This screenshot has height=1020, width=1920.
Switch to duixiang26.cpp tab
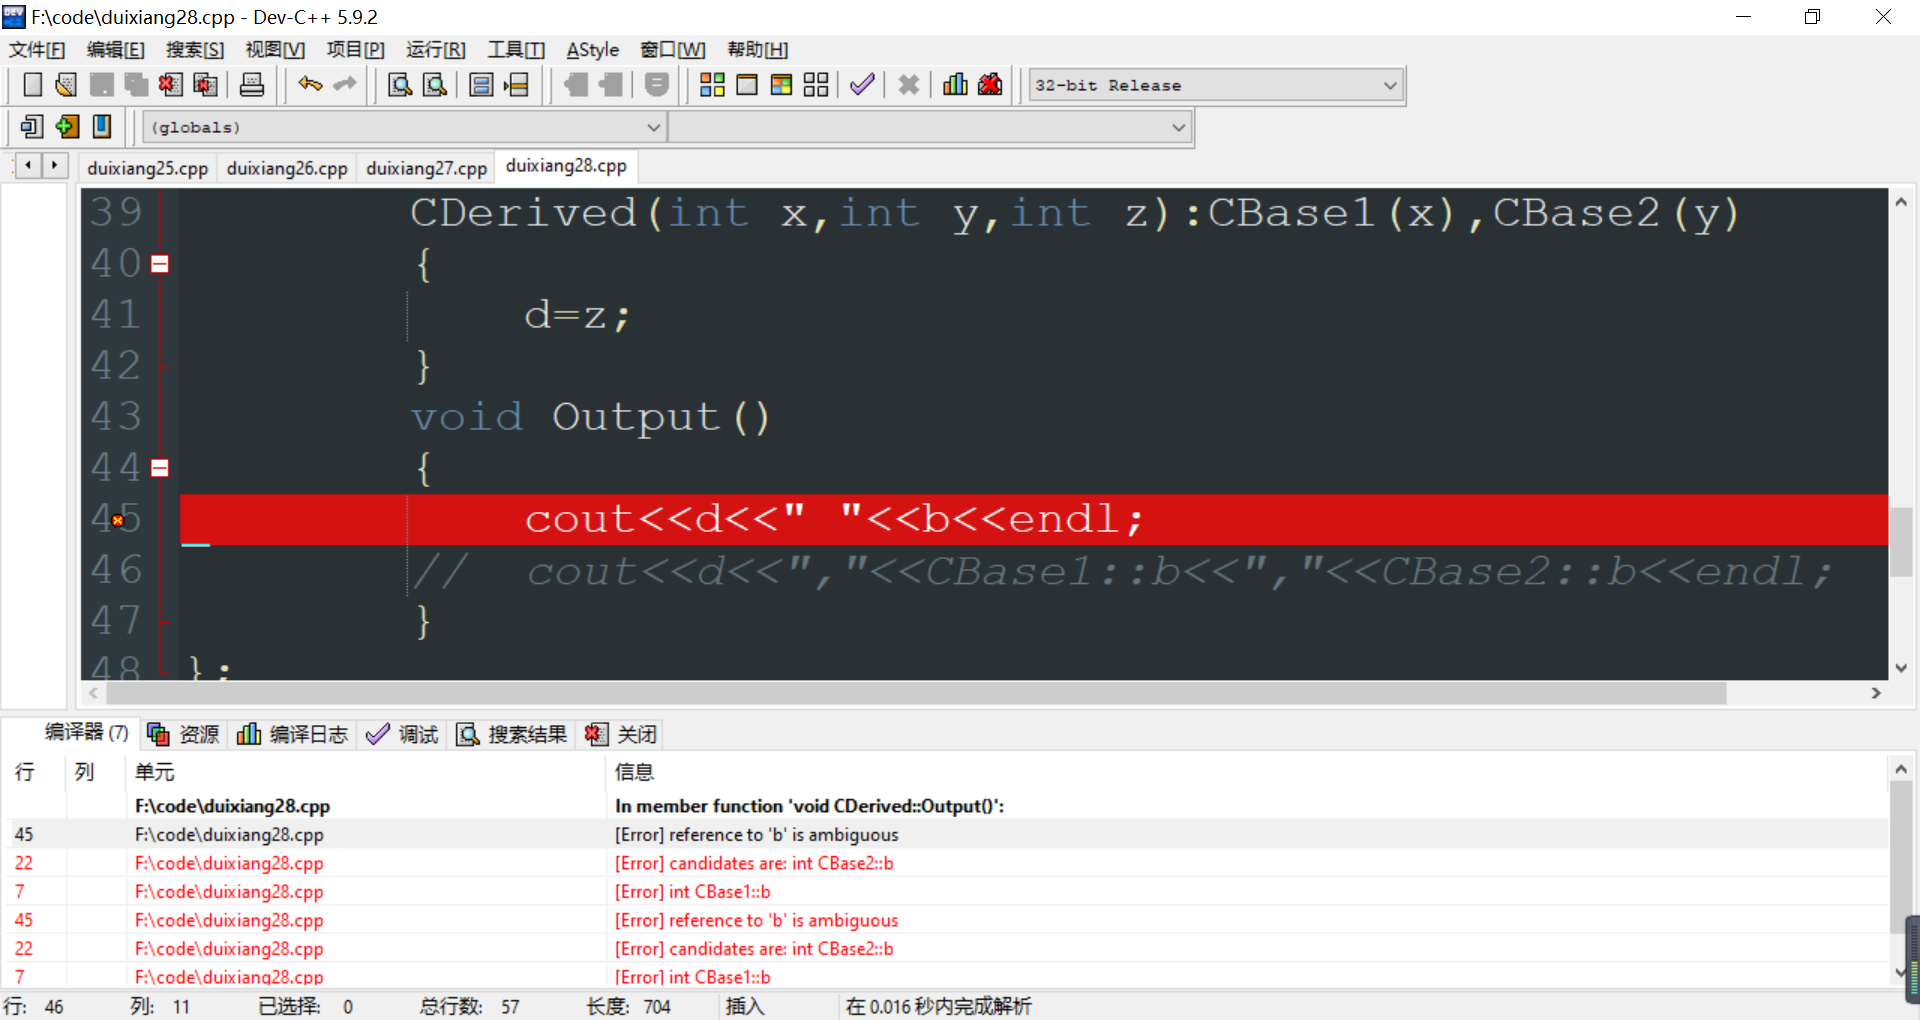287,168
